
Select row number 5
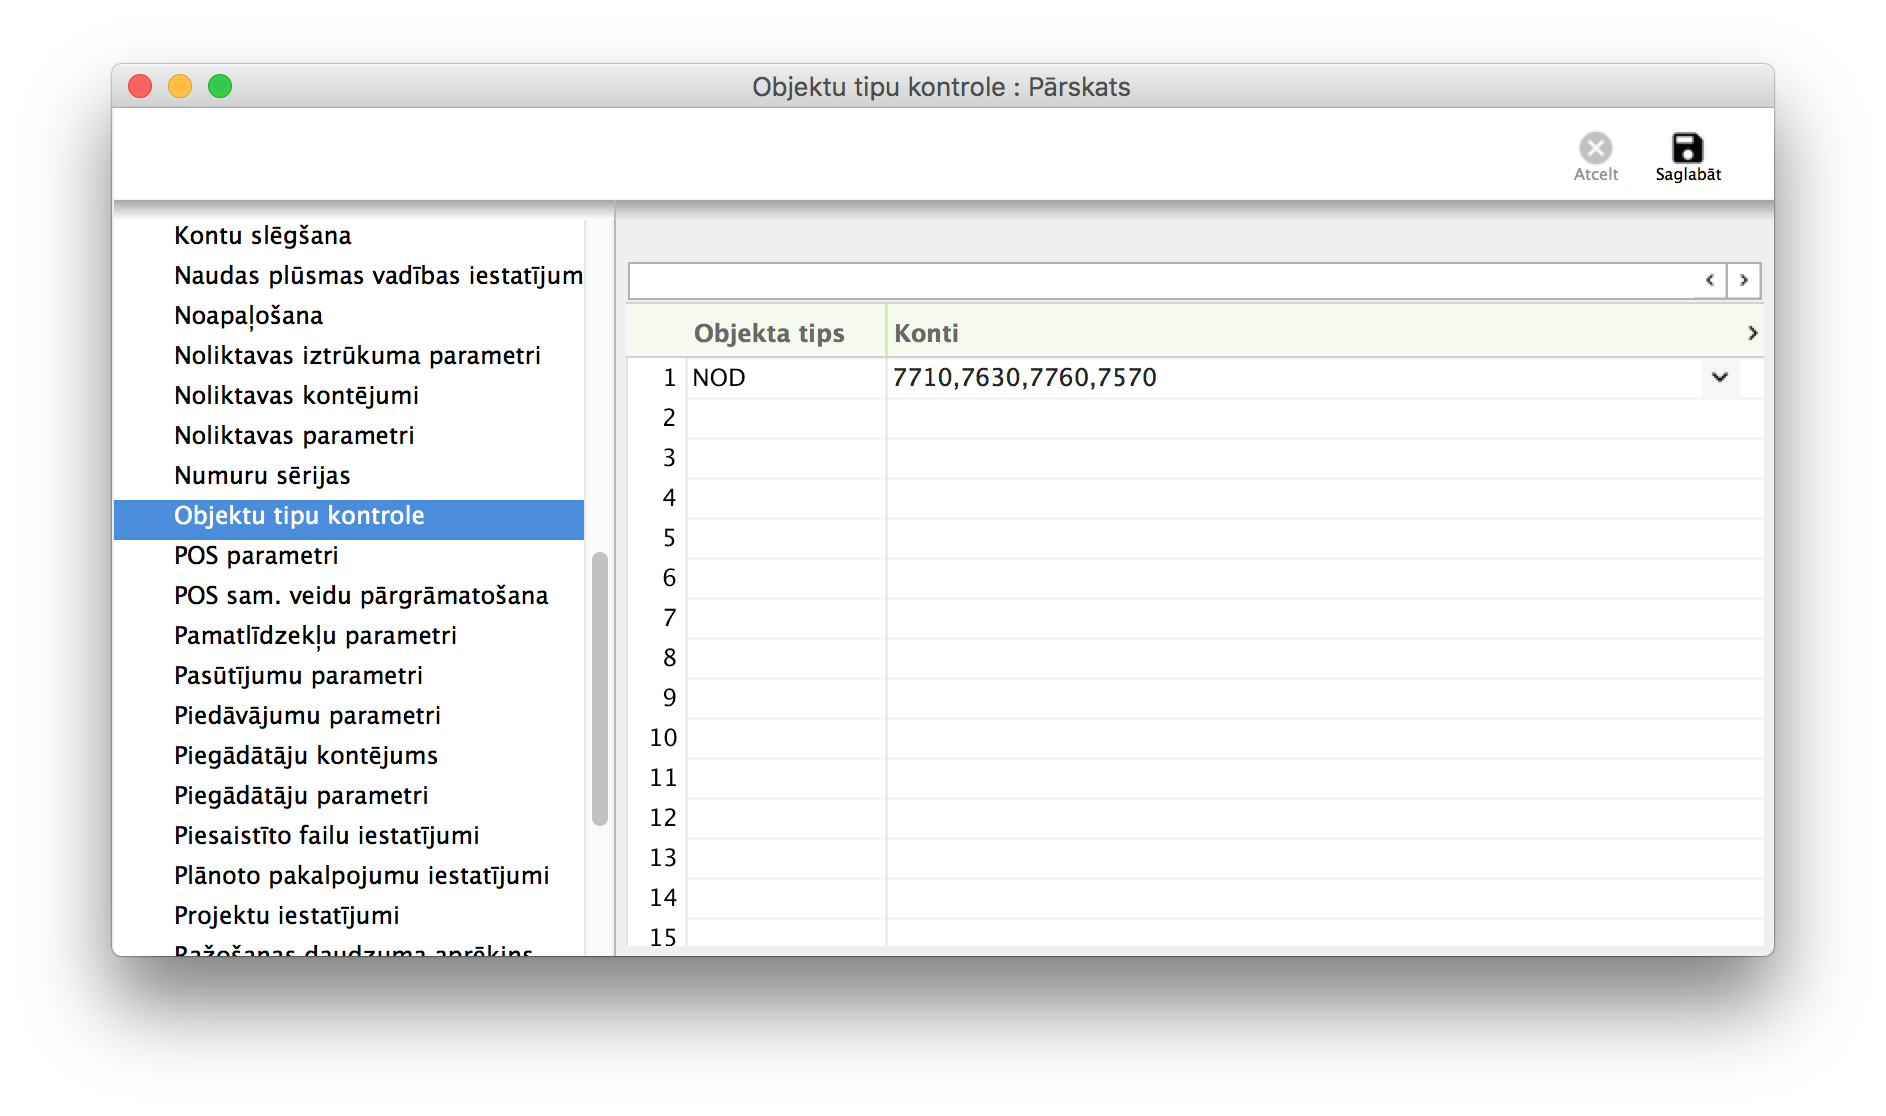tap(669, 538)
